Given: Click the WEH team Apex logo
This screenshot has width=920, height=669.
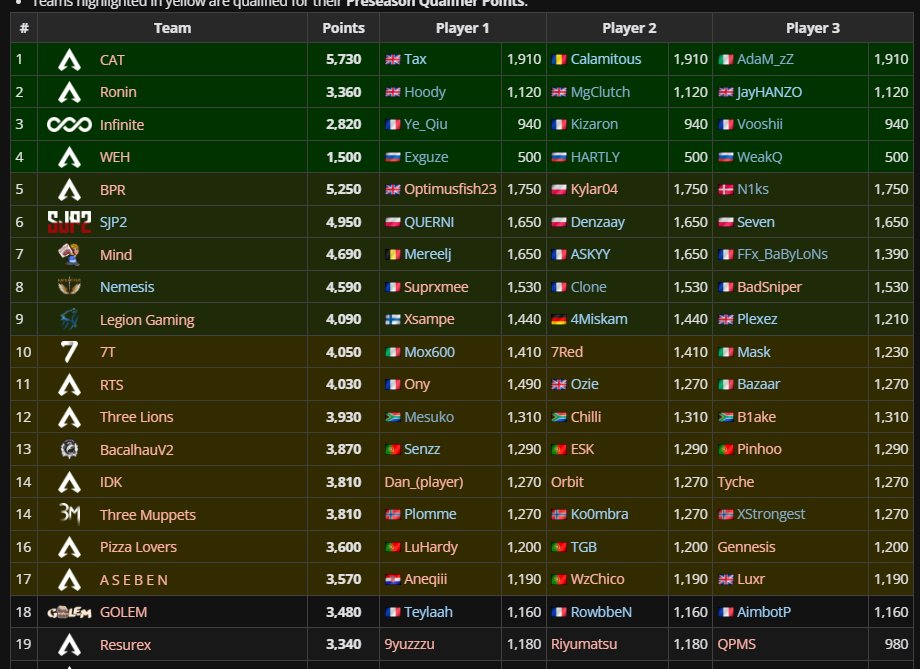Looking at the screenshot, I should (69, 157).
